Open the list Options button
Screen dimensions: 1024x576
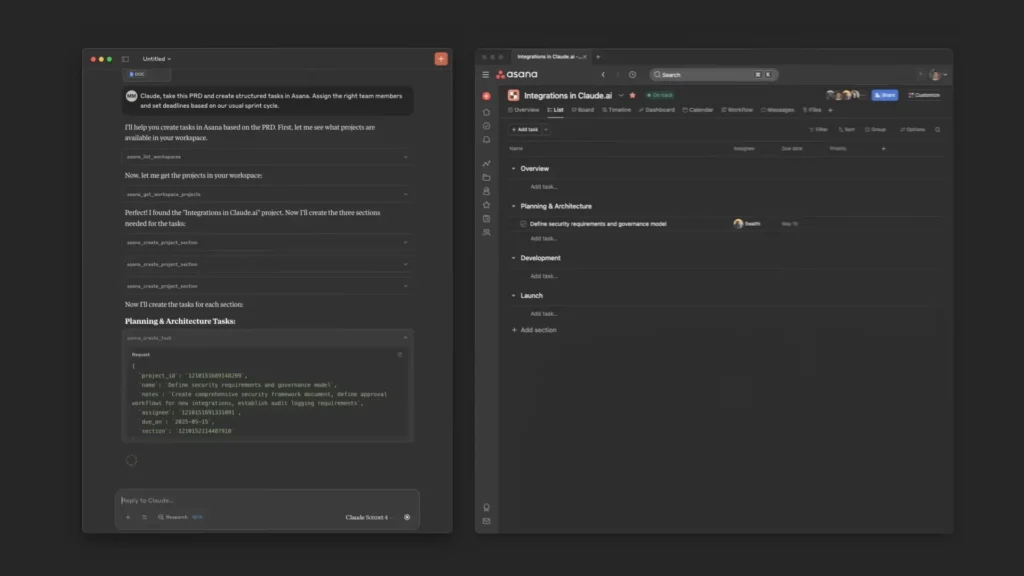click(x=912, y=129)
